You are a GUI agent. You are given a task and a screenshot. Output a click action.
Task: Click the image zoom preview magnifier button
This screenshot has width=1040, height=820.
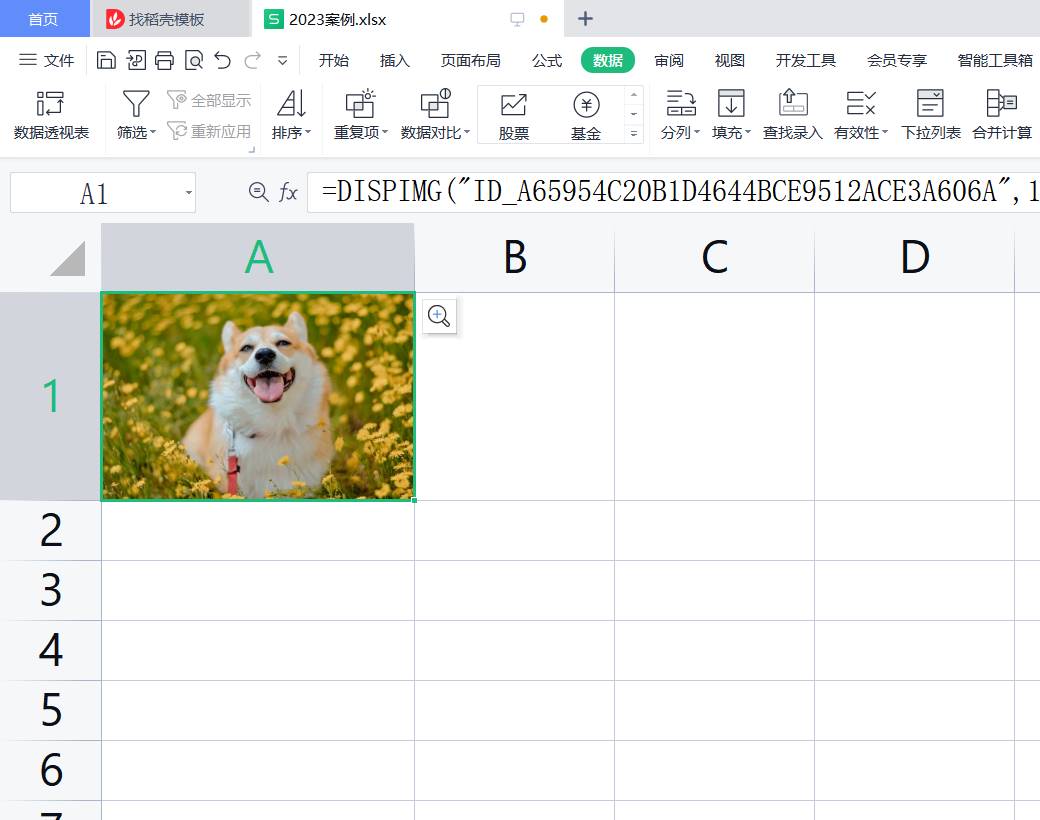(439, 316)
